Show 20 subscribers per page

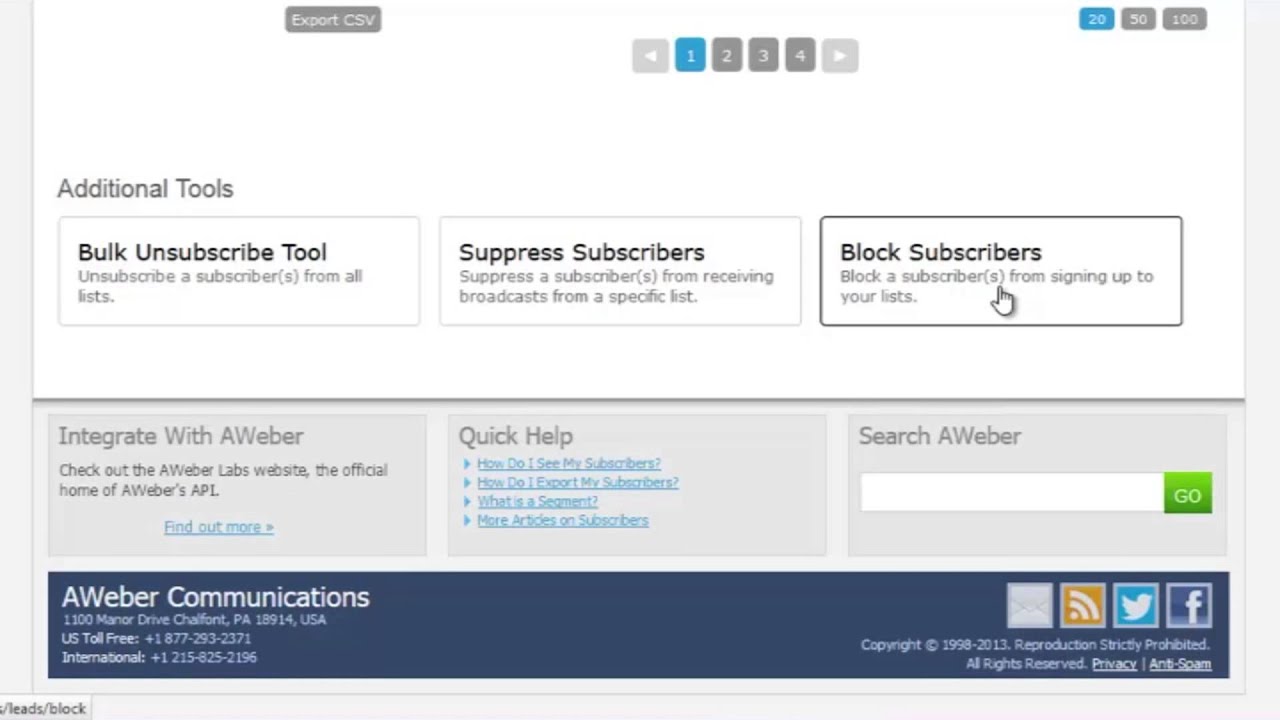(x=1096, y=19)
